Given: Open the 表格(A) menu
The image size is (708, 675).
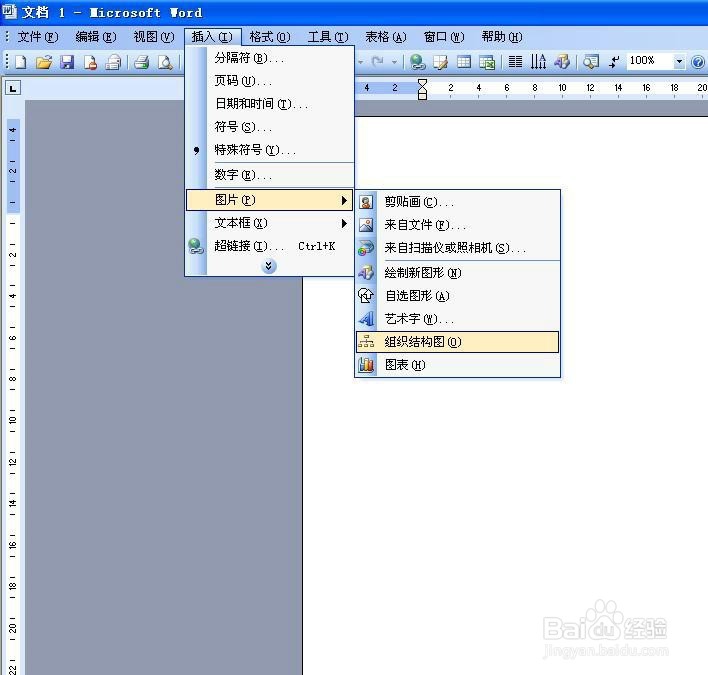Looking at the screenshot, I should [386, 37].
